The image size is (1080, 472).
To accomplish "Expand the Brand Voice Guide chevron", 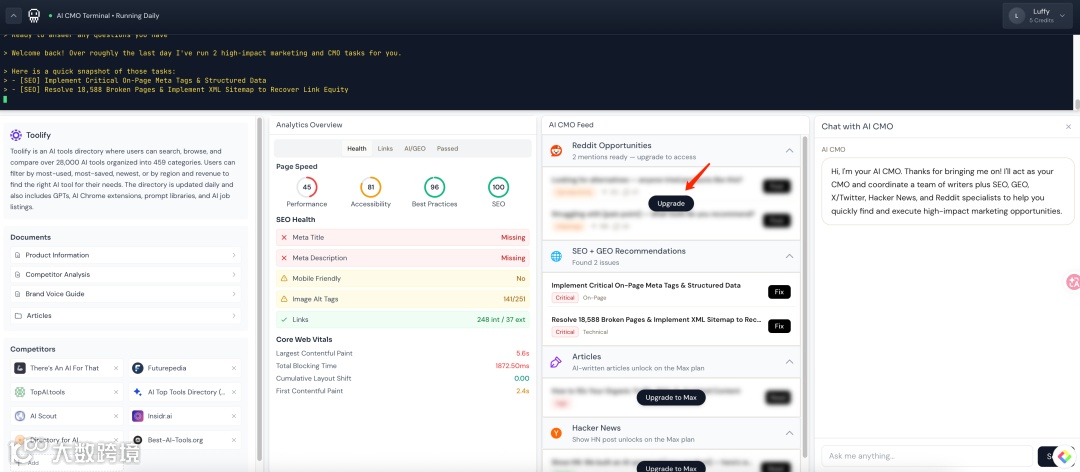I will tap(233, 294).
